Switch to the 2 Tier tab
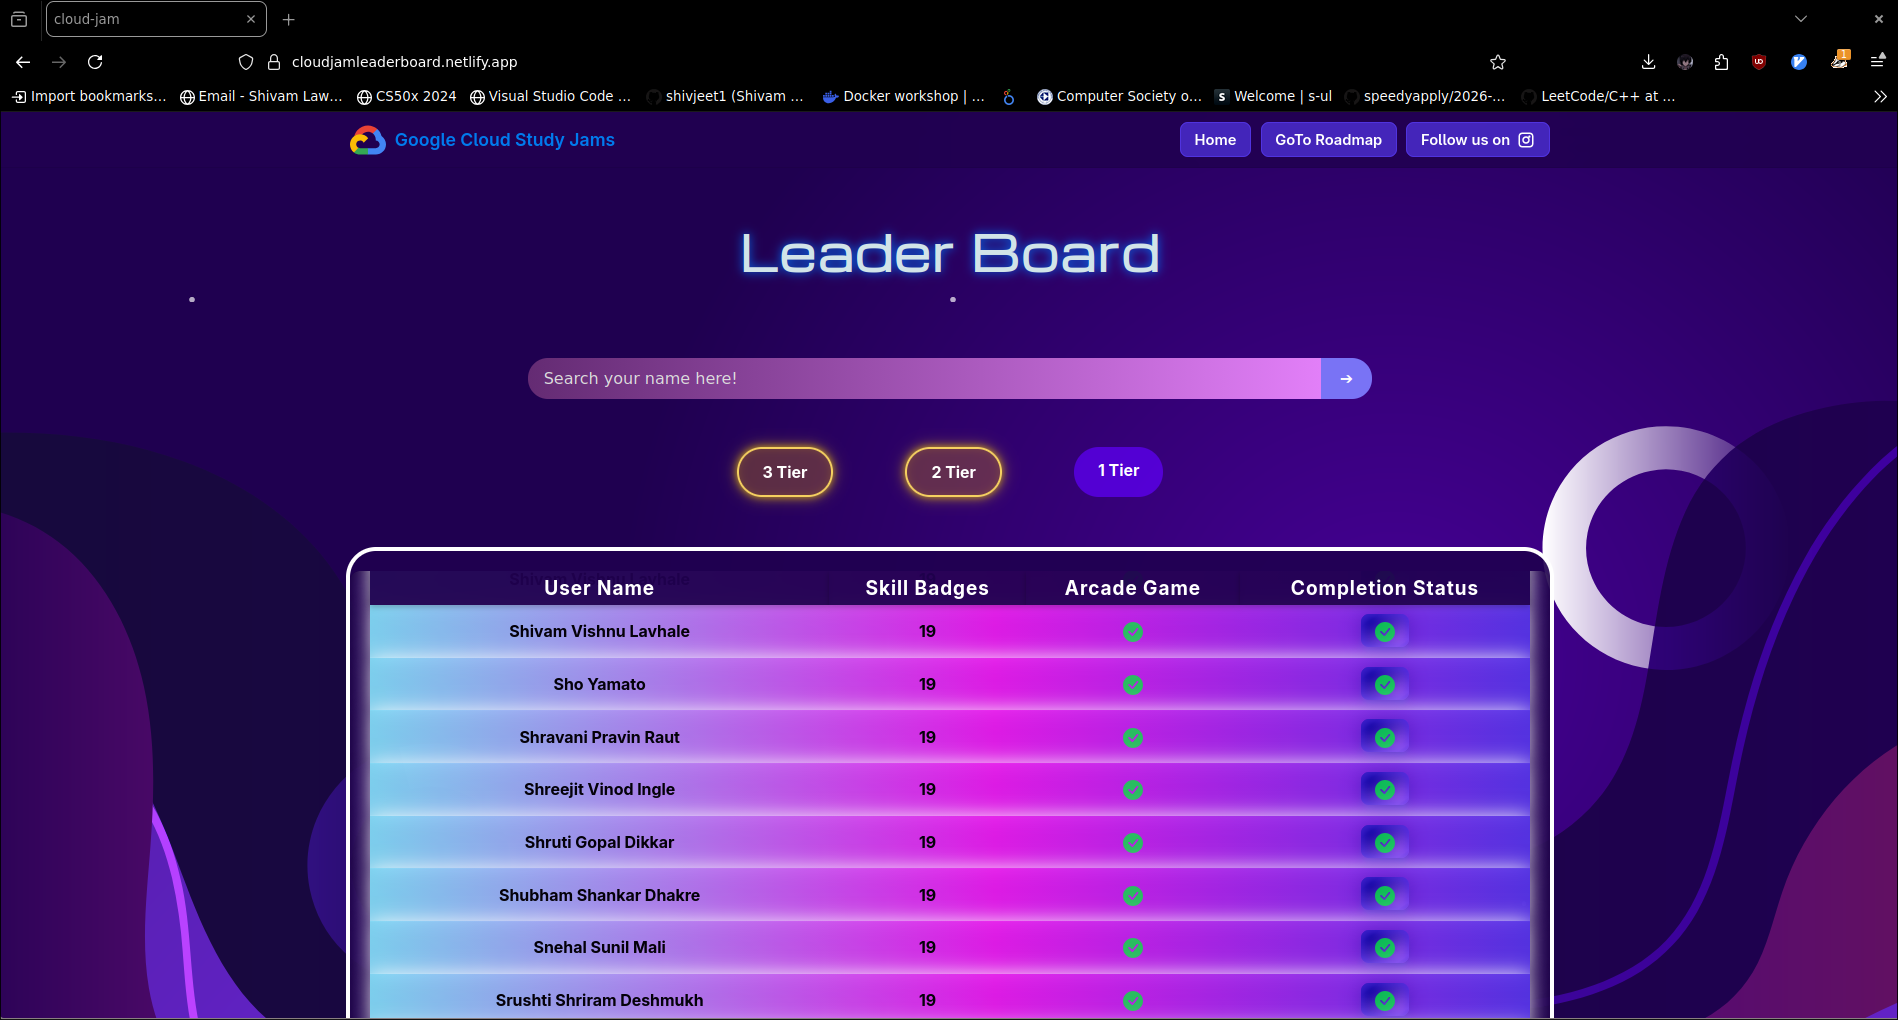The image size is (1898, 1020). point(953,472)
